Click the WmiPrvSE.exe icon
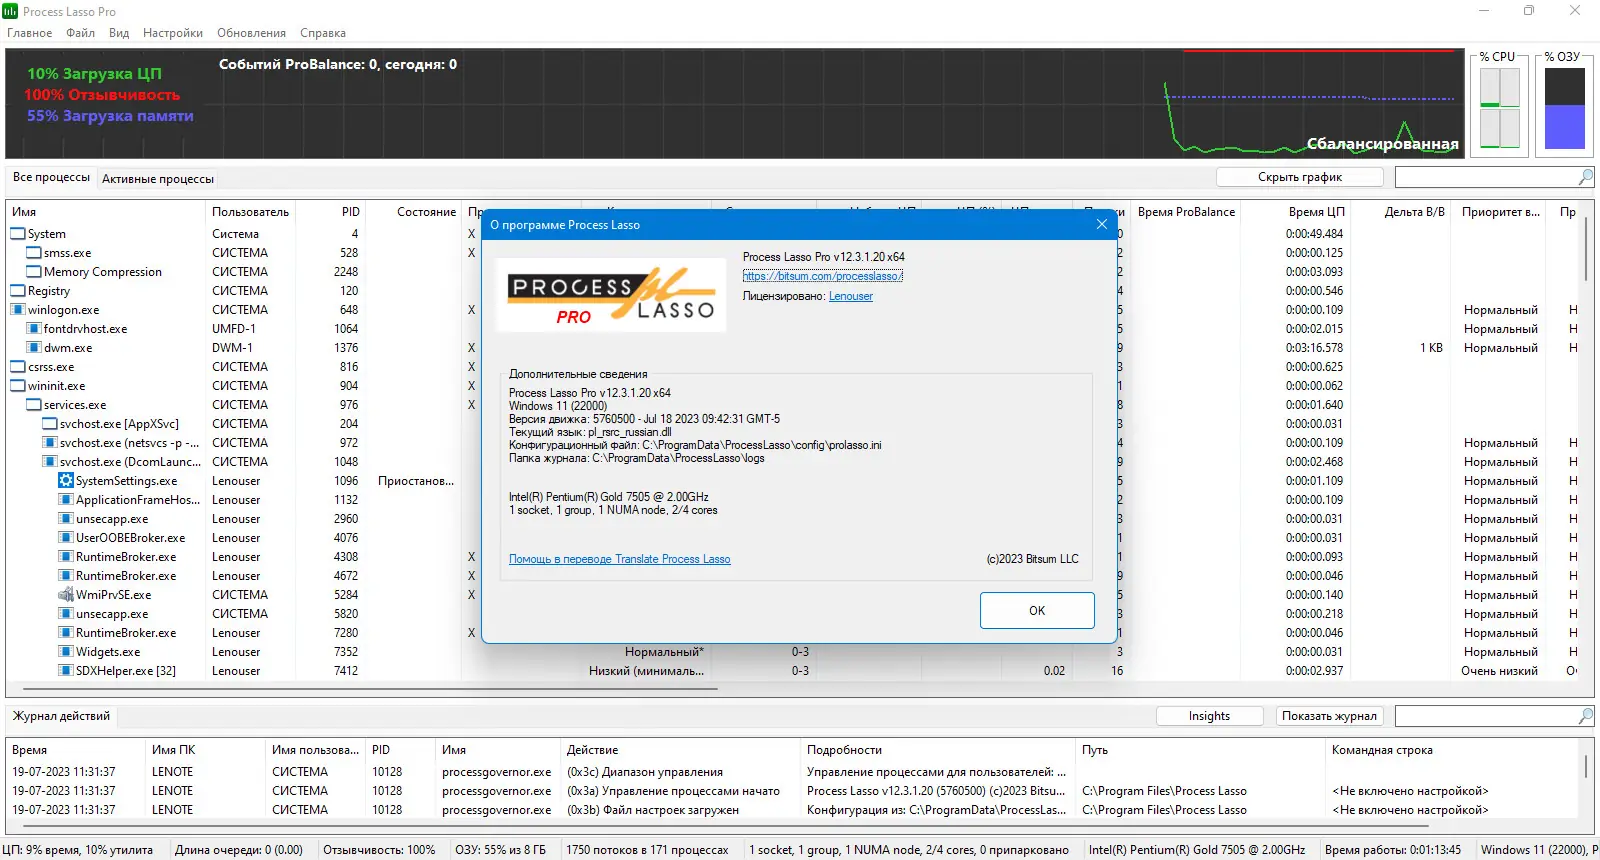This screenshot has width=1600, height=860. pyautogui.click(x=66, y=595)
